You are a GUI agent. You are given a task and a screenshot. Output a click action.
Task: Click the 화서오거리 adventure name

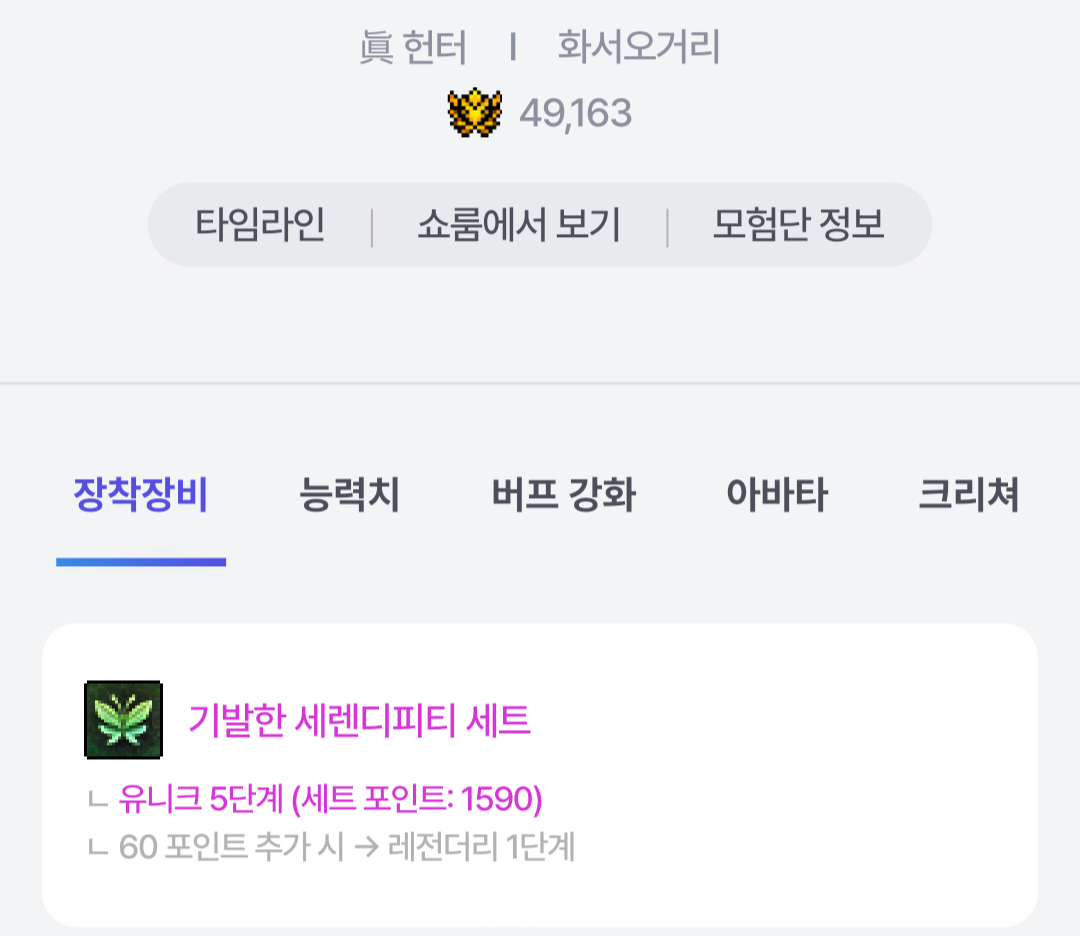(x=638, y=48)
